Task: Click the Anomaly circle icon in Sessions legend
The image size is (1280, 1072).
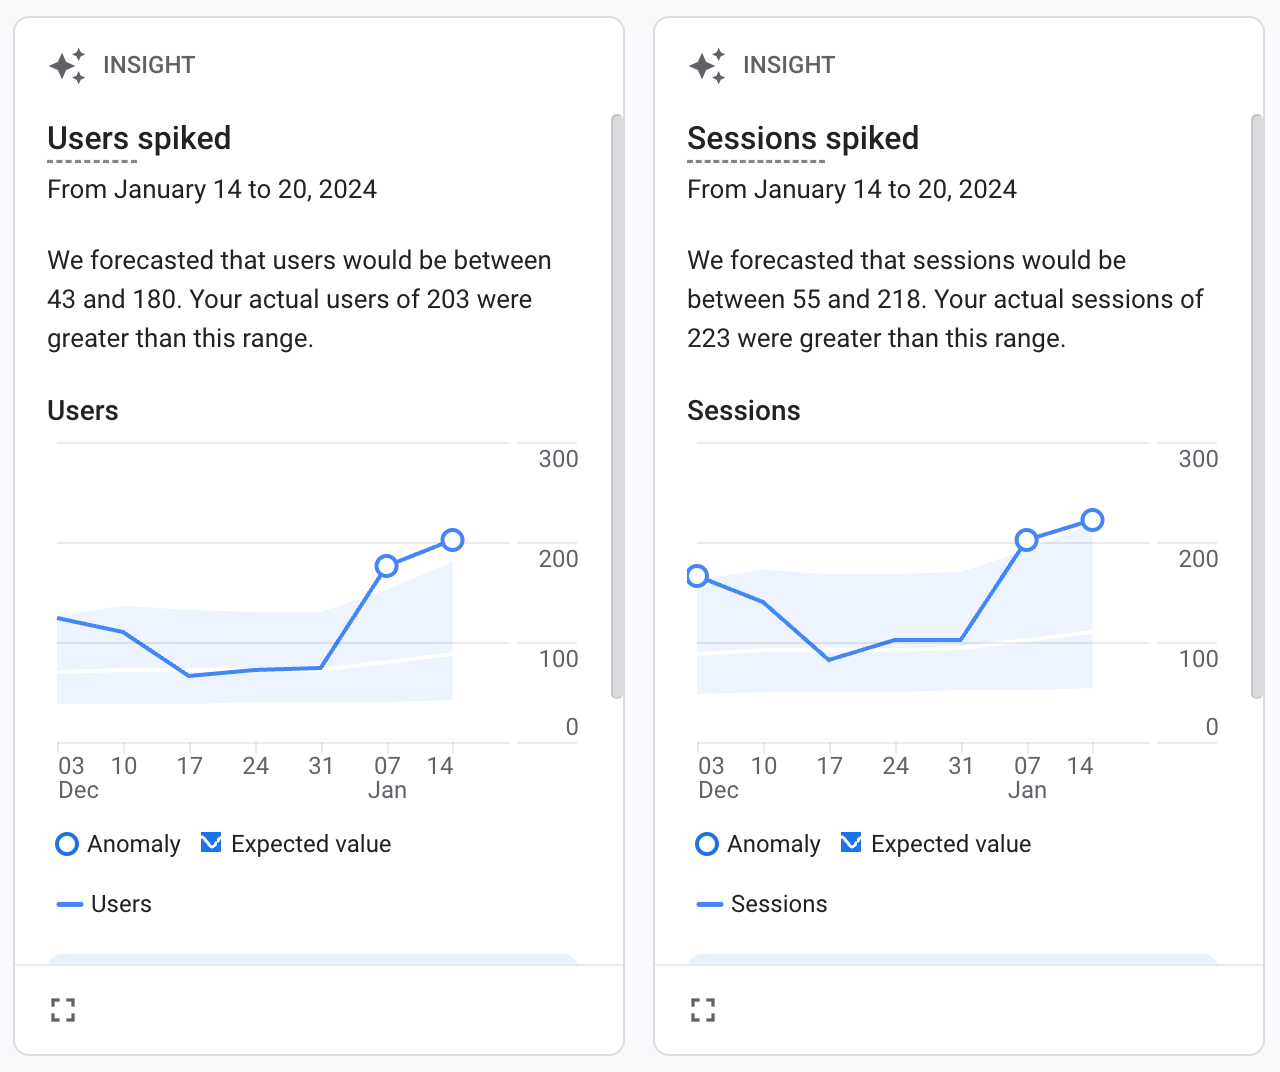Action: point(707,844)
